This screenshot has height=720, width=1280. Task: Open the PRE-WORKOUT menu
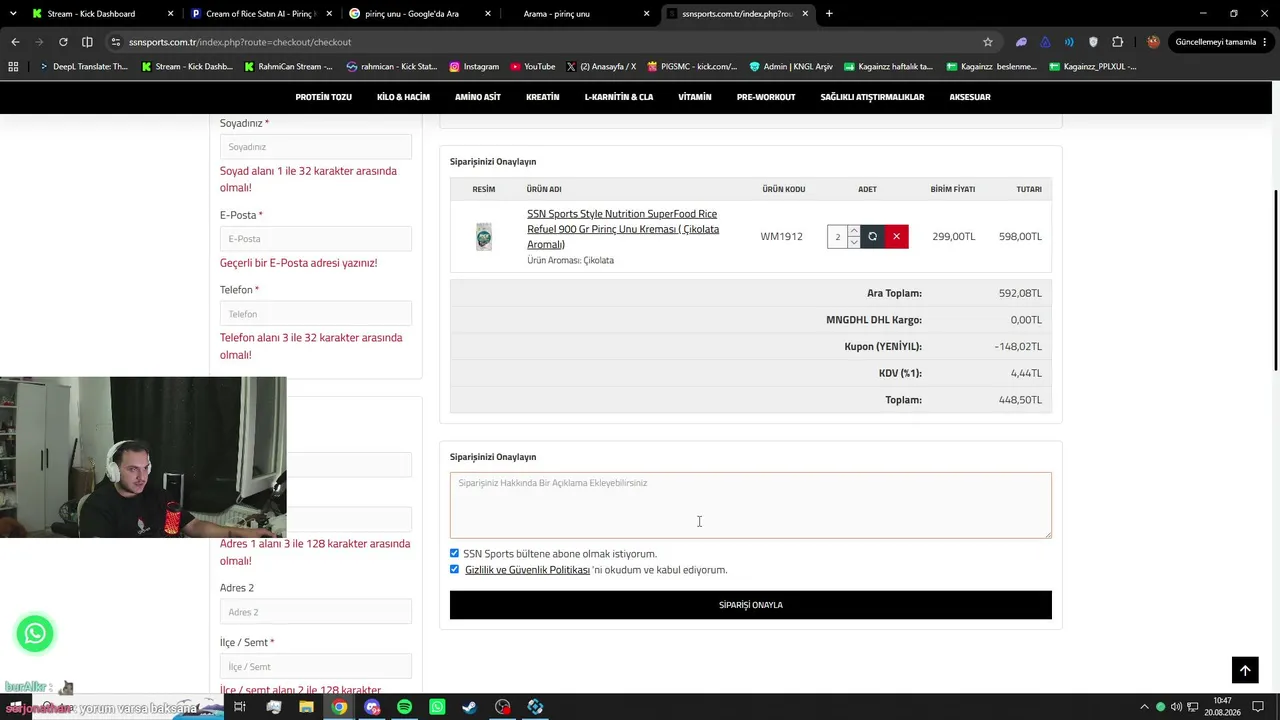coord(766,97)
